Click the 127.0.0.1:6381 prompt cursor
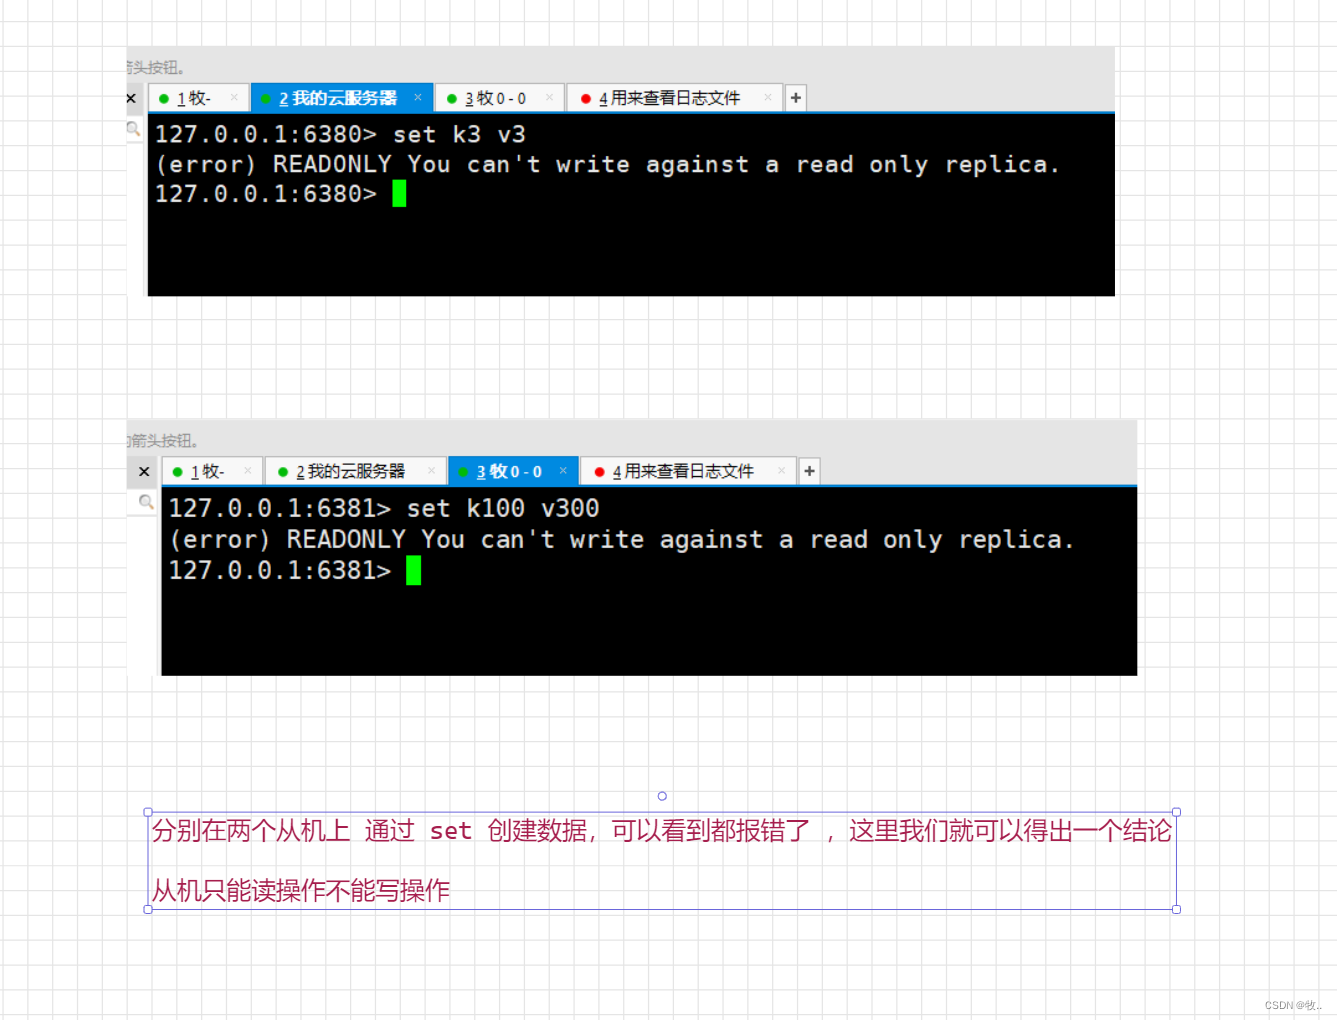 [413, 570]
